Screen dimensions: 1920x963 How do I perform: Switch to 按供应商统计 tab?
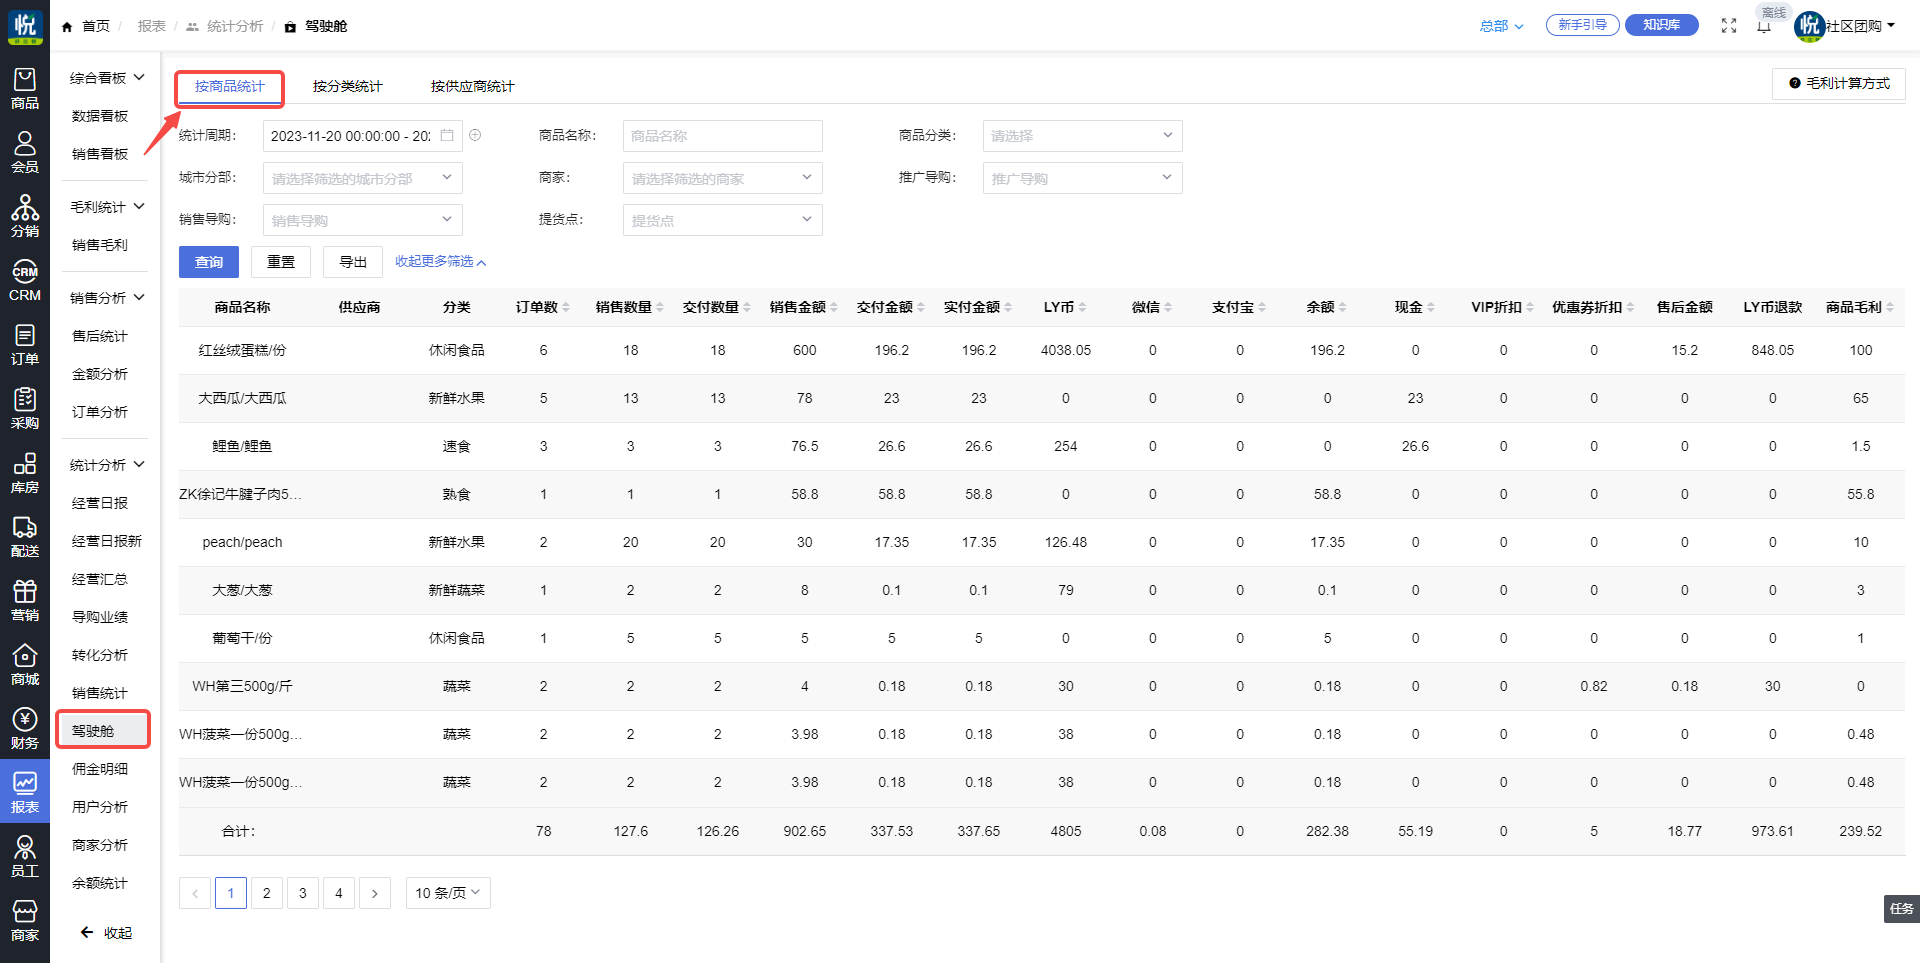[473, 87]
